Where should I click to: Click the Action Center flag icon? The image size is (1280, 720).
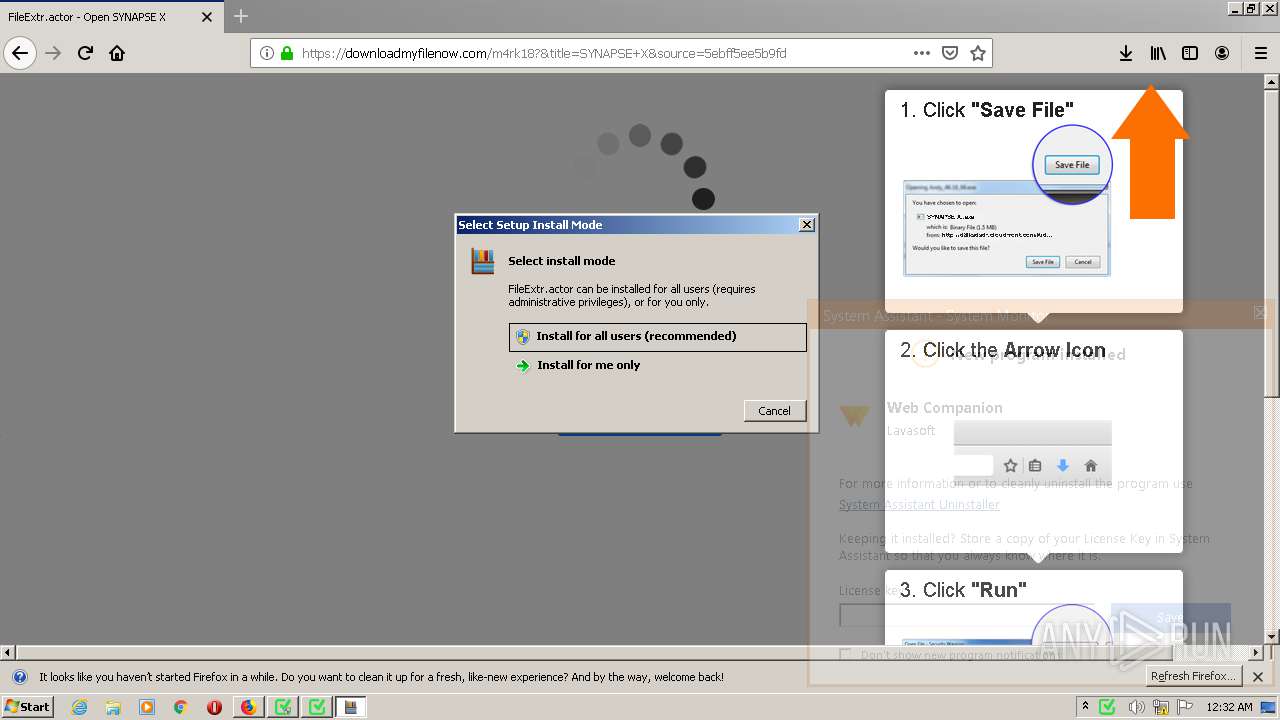pyautogui.click(x=1186, y=707)
